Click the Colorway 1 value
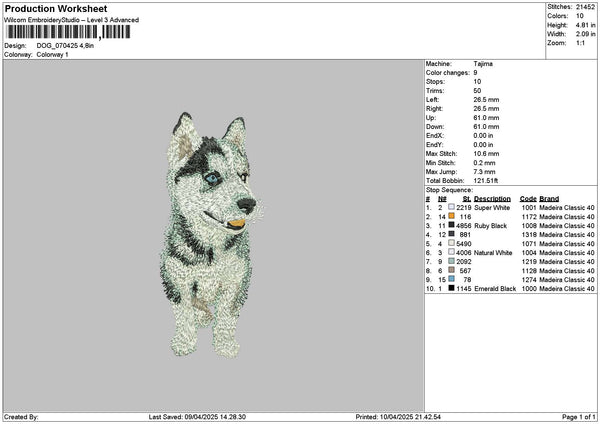Screen dimensions: 600x424 [52, 55]
